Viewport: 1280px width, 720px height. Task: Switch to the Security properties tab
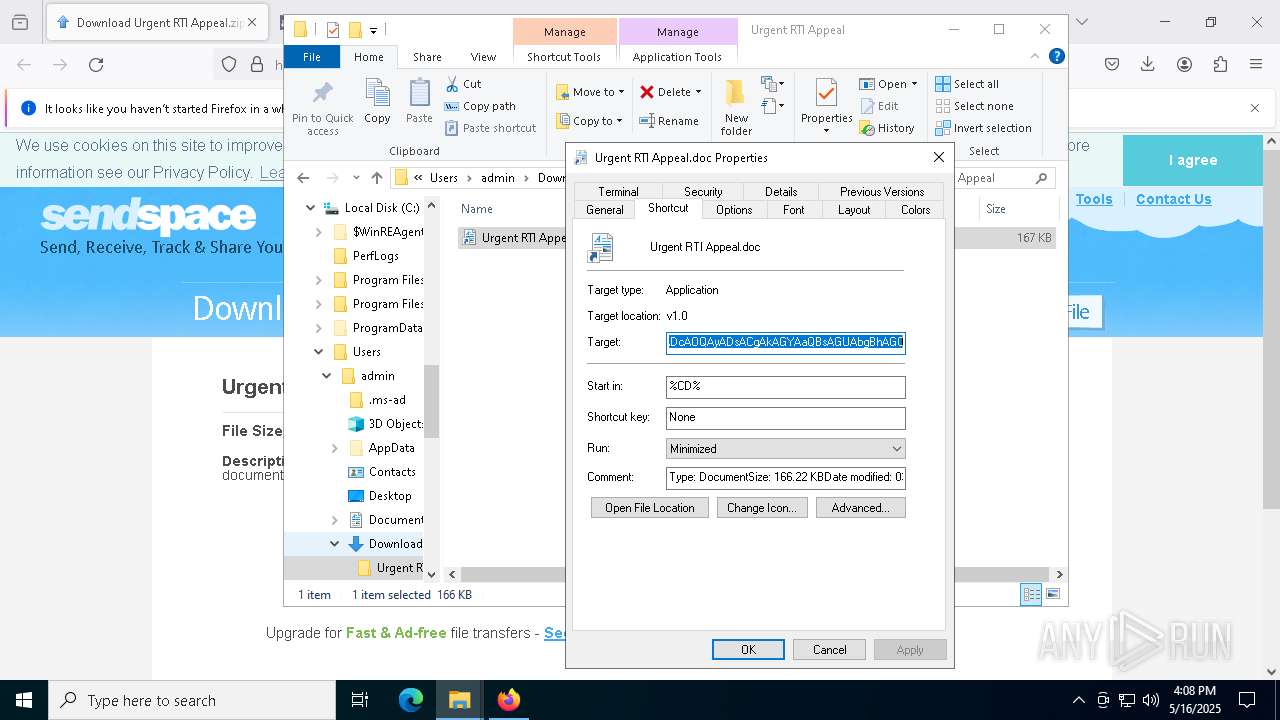point(703,192)
